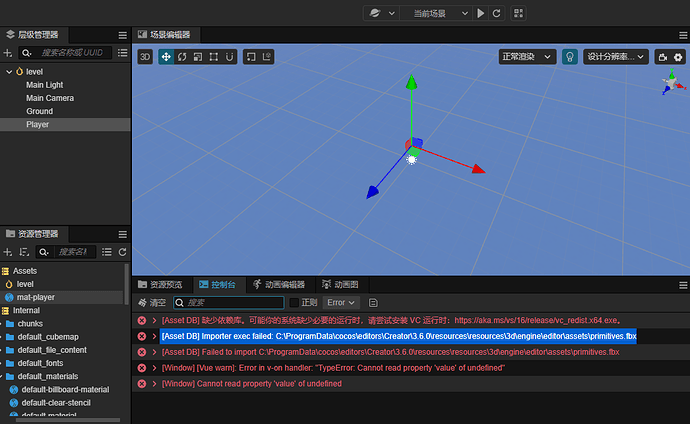This screenshot has height=424, width=690.
Task: Open the scene editor panel menu
Action: [x=683, y=35]
